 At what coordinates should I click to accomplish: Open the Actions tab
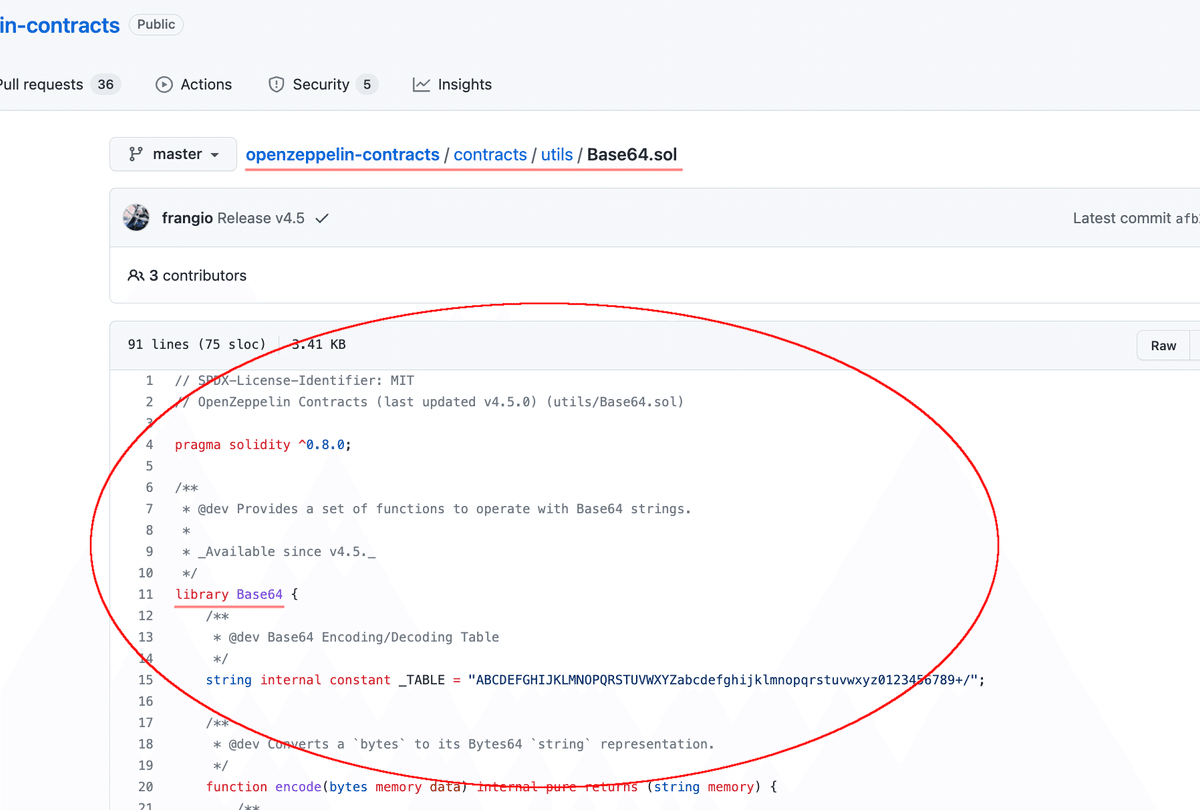coord(194,85)
